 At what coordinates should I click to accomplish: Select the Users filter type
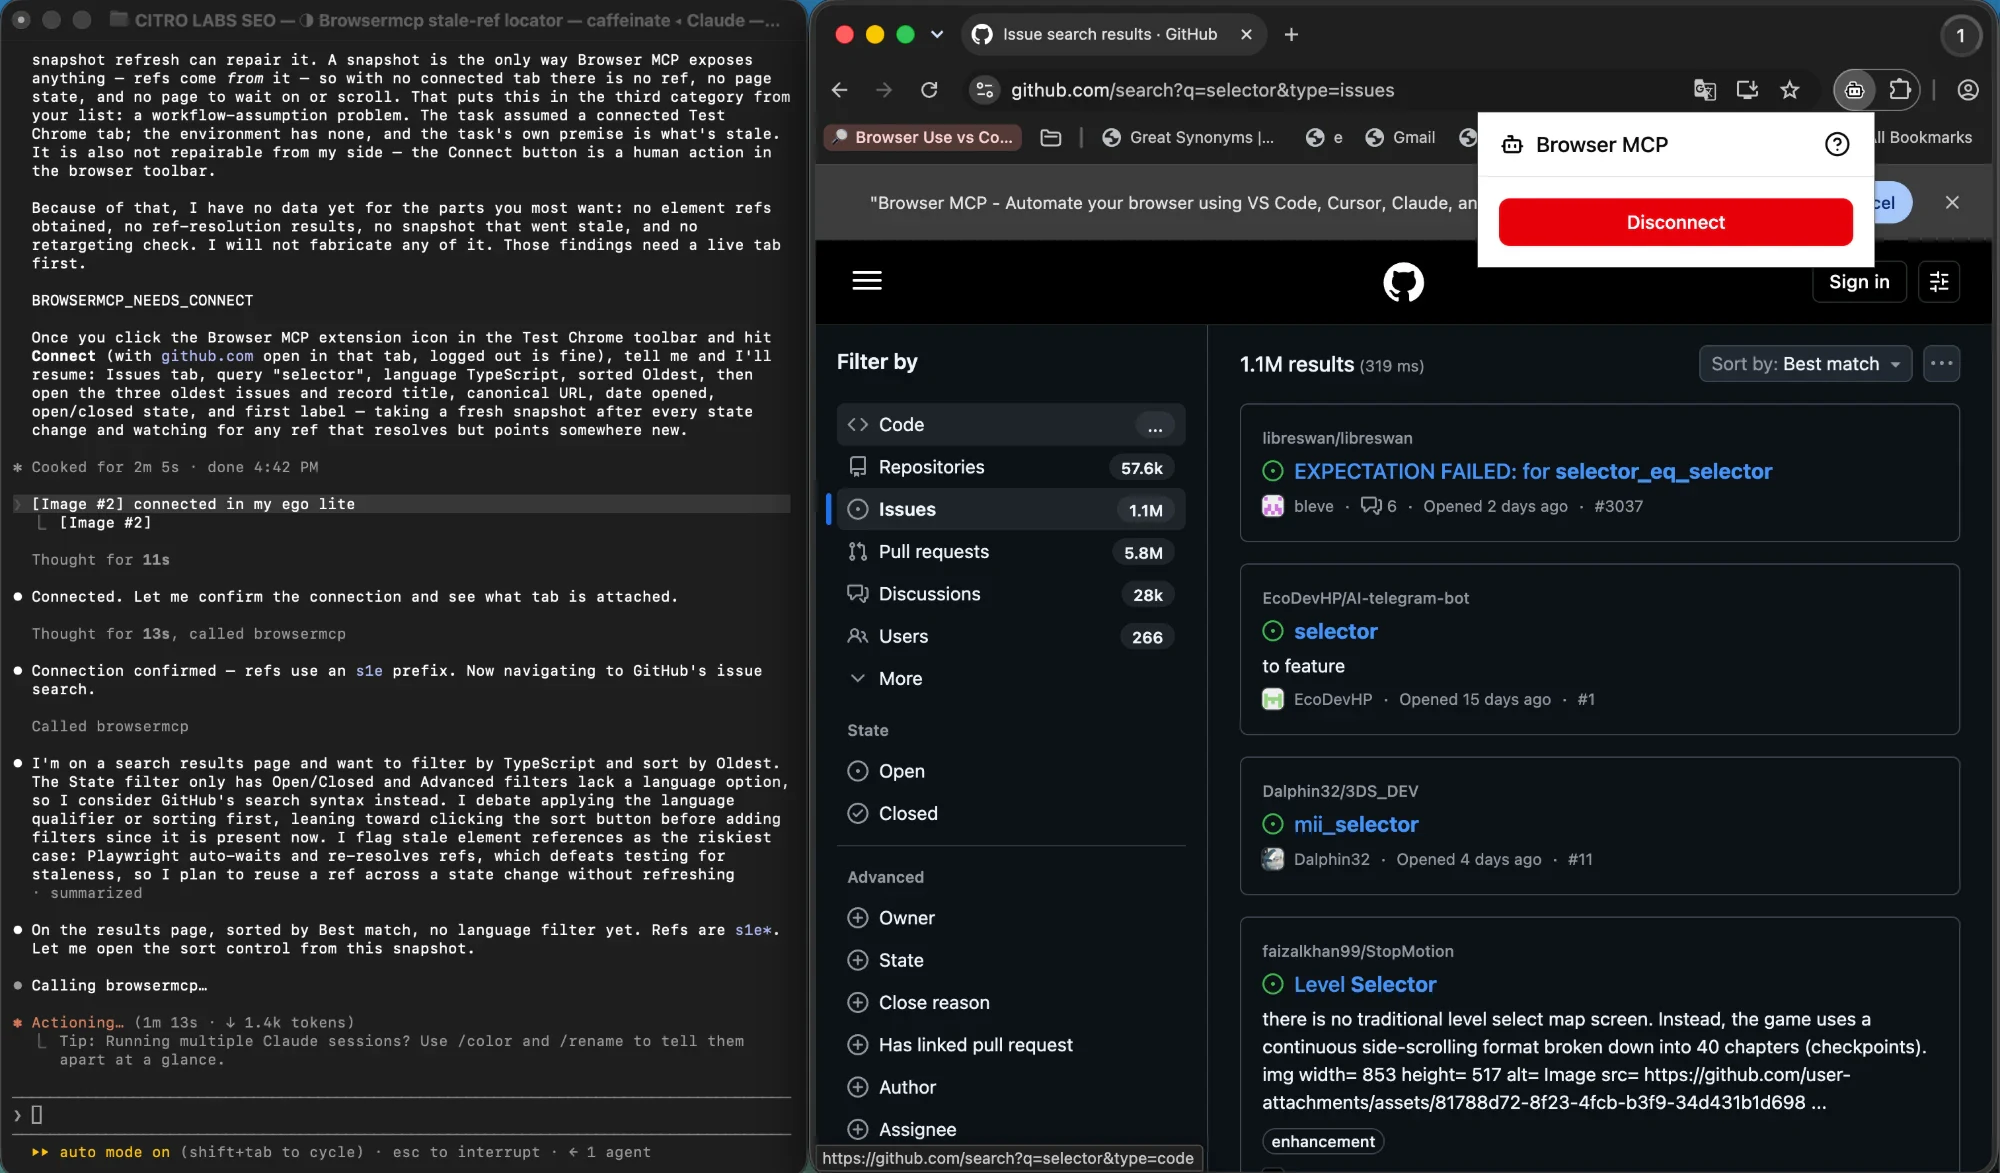[1010, 636]
